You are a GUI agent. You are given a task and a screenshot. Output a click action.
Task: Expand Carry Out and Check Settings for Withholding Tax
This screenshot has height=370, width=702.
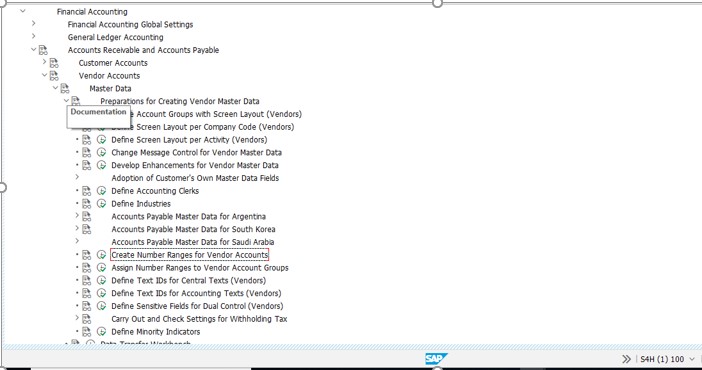pos(77,318)
